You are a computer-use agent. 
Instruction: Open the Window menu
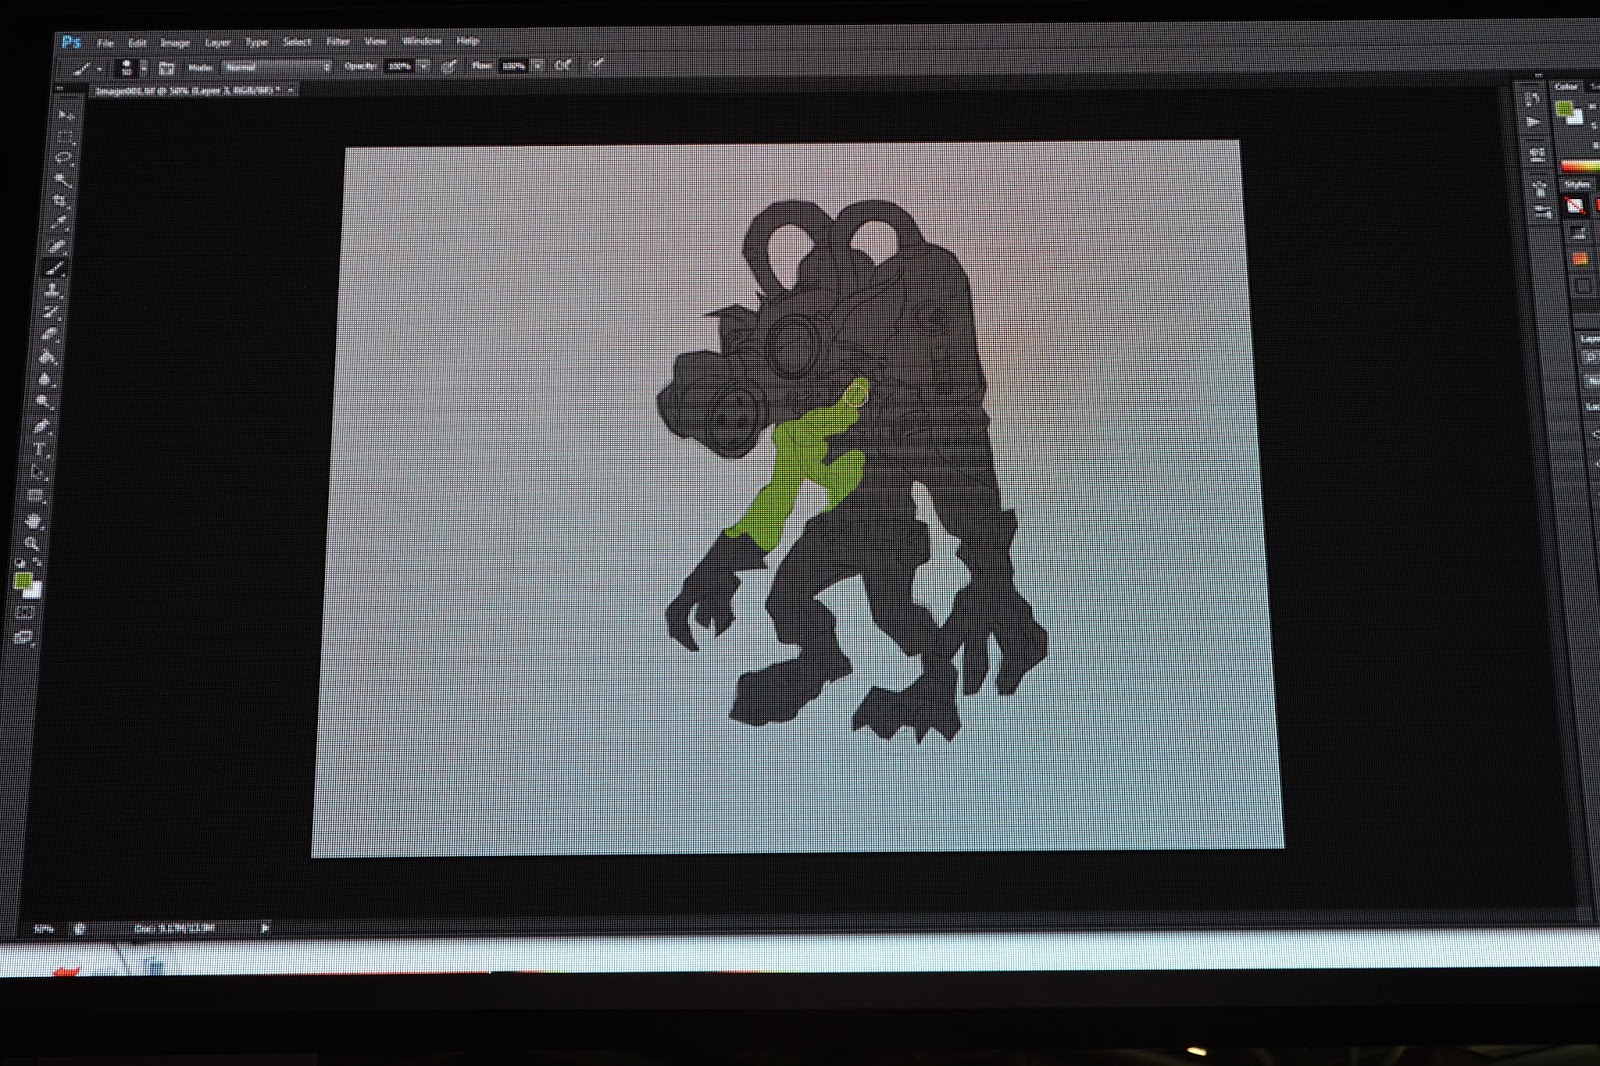click(x=422, y=41)
